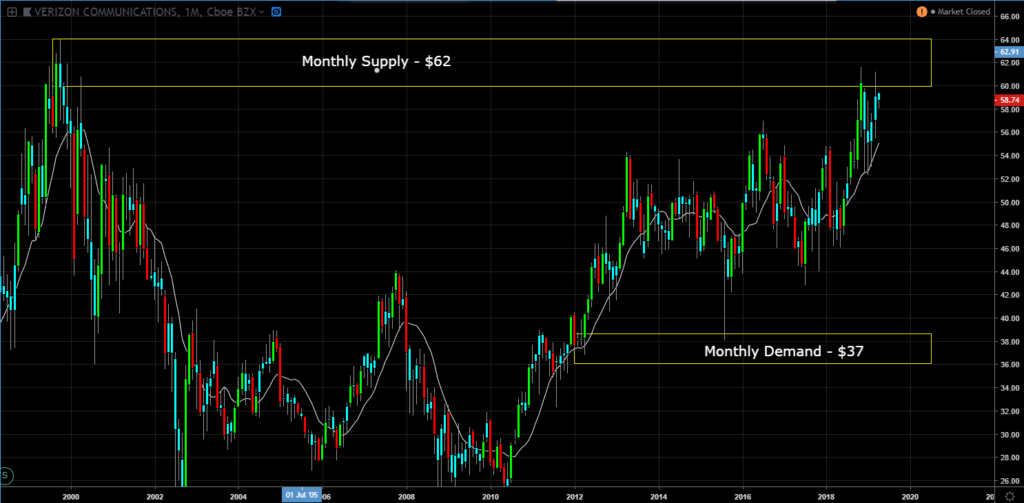Click the 48.00 price scale value
The width and height of the screenshot is (1024, 503).
(x=1009, y=226)
